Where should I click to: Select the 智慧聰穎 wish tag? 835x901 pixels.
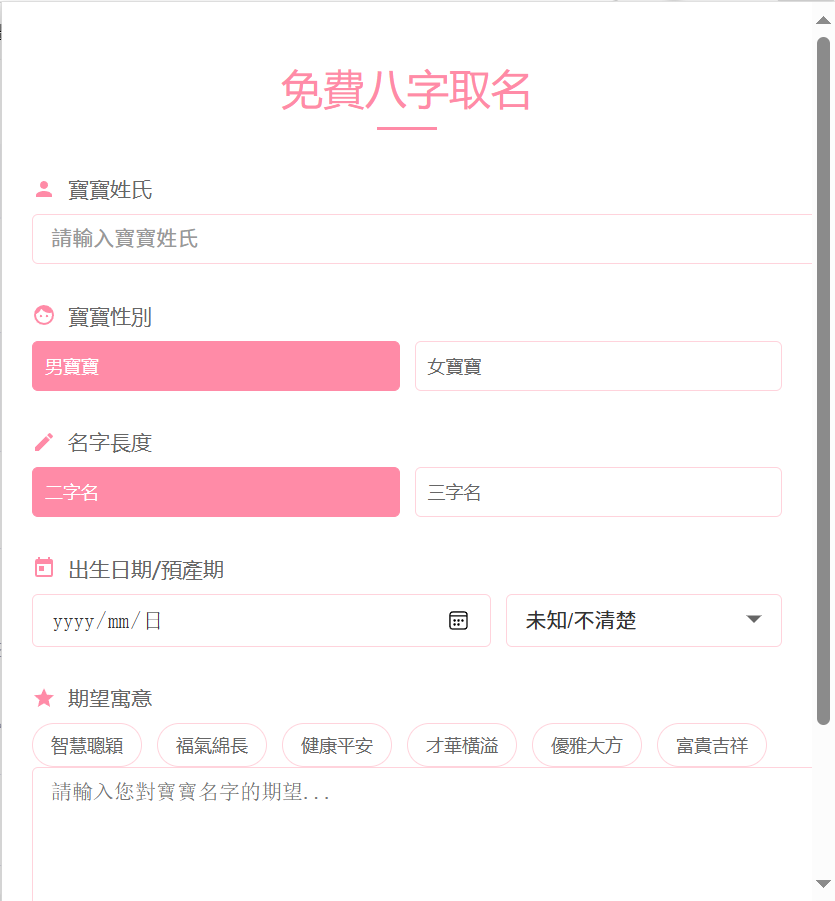(86, 744)
